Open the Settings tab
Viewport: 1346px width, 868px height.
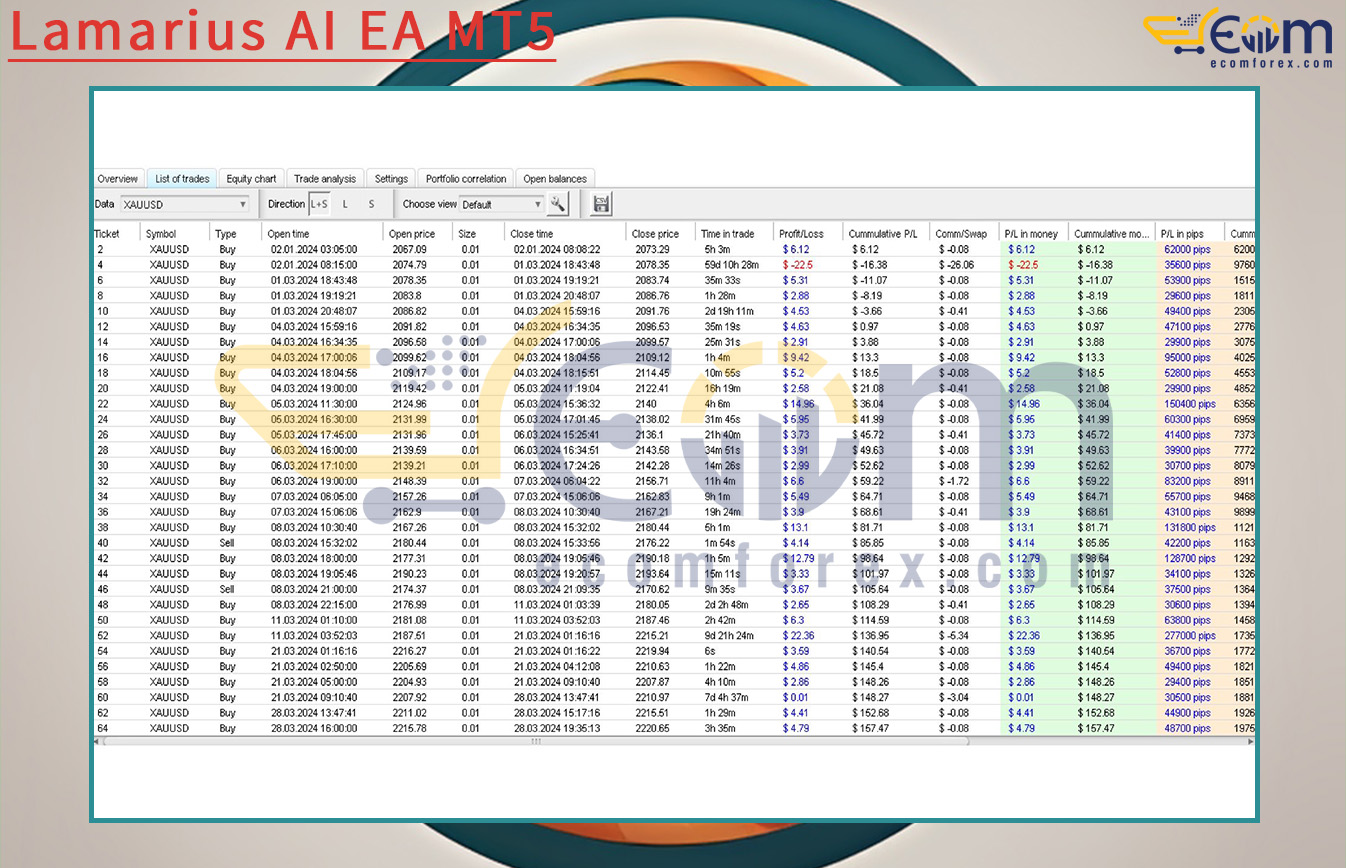[x=391, y=179]
